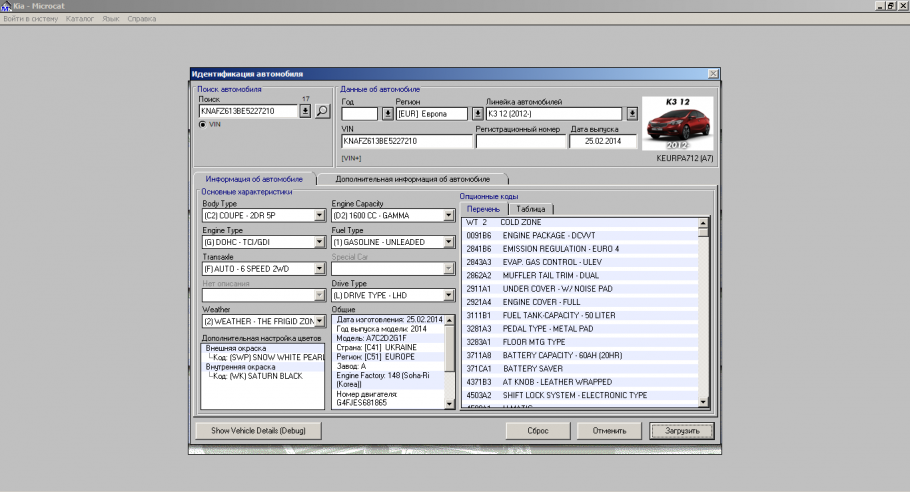Select EVAP. GAS CONTROL - ULEV row
Viewport: 910px width, 492px height.
coord(580,262)
